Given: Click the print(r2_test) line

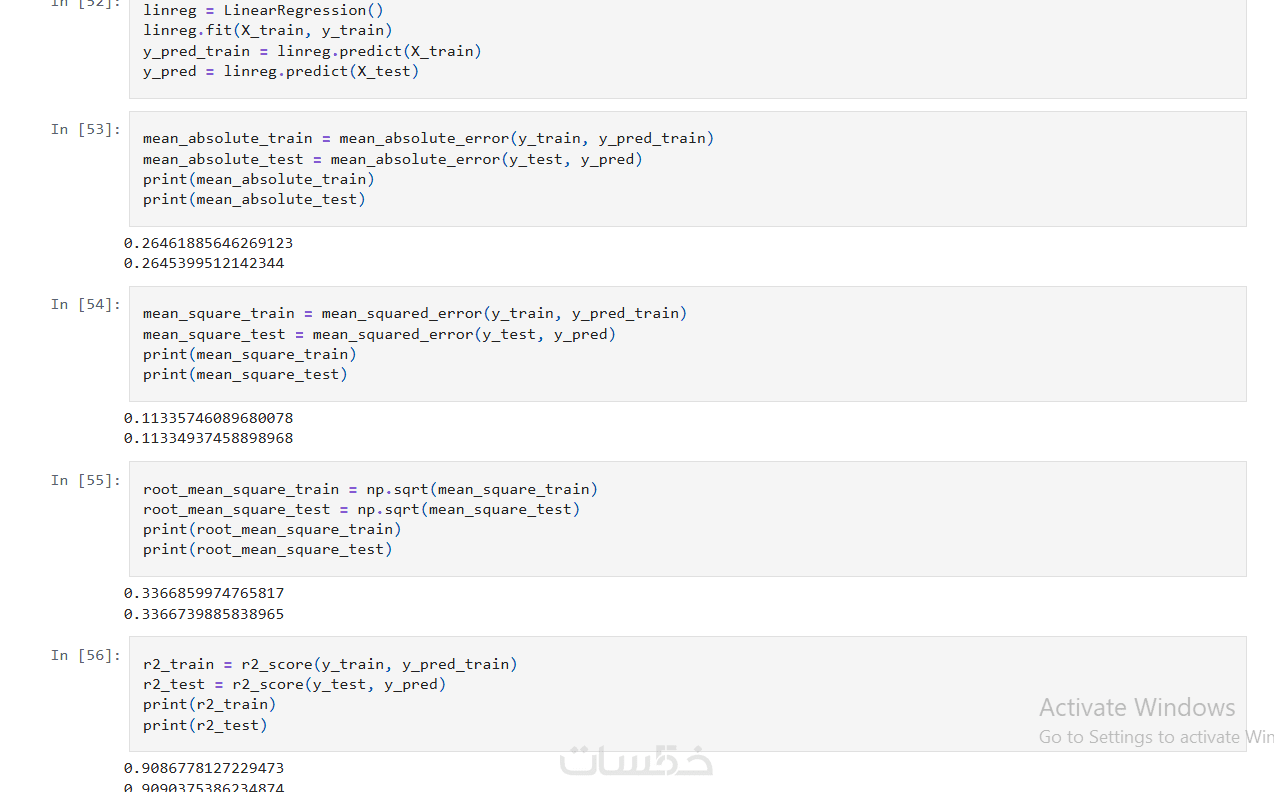Looking at the screenshot, I should point(205,725).
